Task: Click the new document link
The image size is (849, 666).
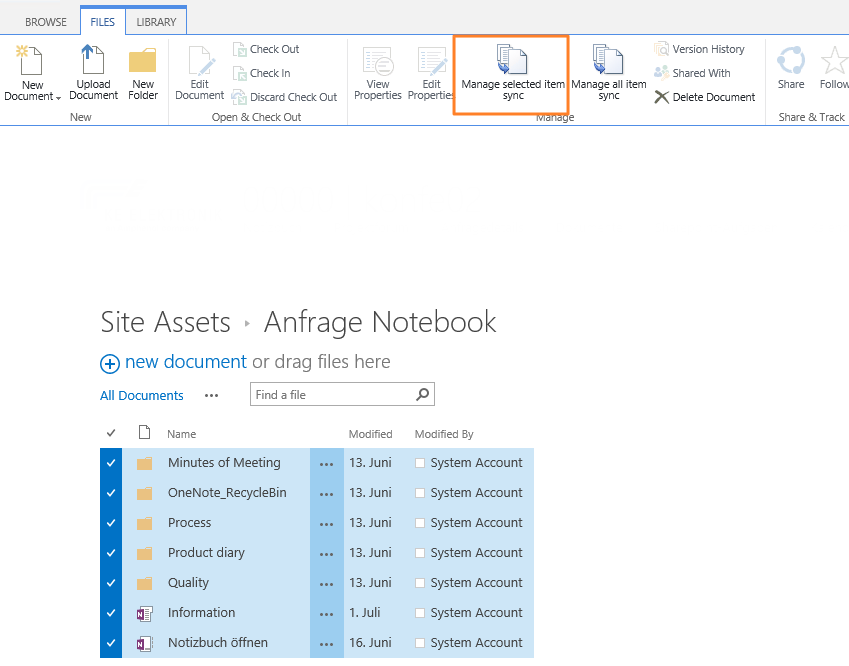Action: (186, 362)
